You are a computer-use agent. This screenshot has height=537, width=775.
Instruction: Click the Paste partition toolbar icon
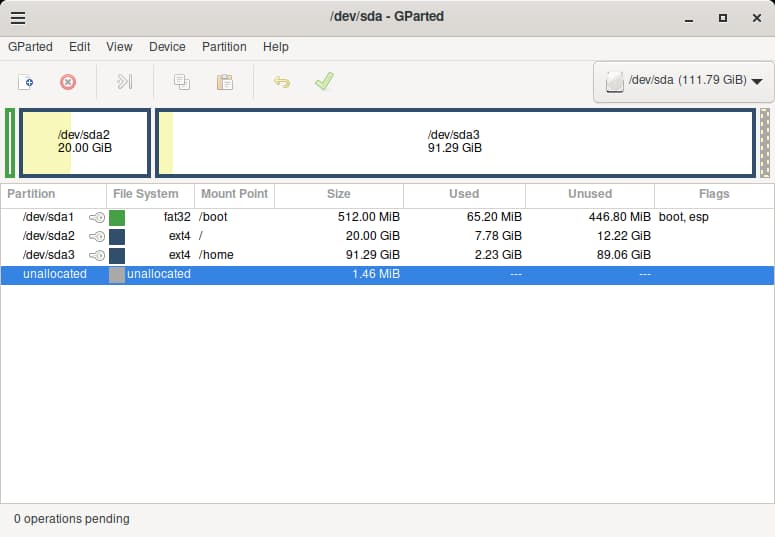click(224, 82)
